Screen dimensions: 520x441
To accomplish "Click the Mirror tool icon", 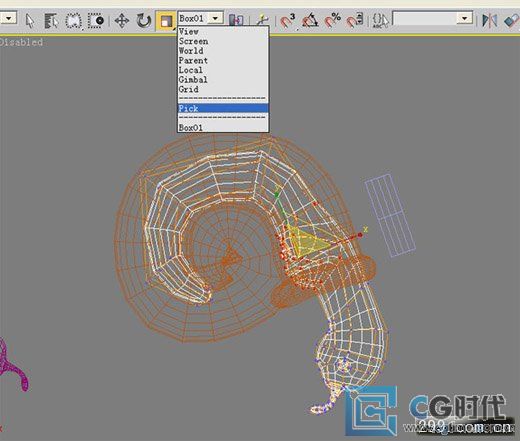I will tap(490, 21).
